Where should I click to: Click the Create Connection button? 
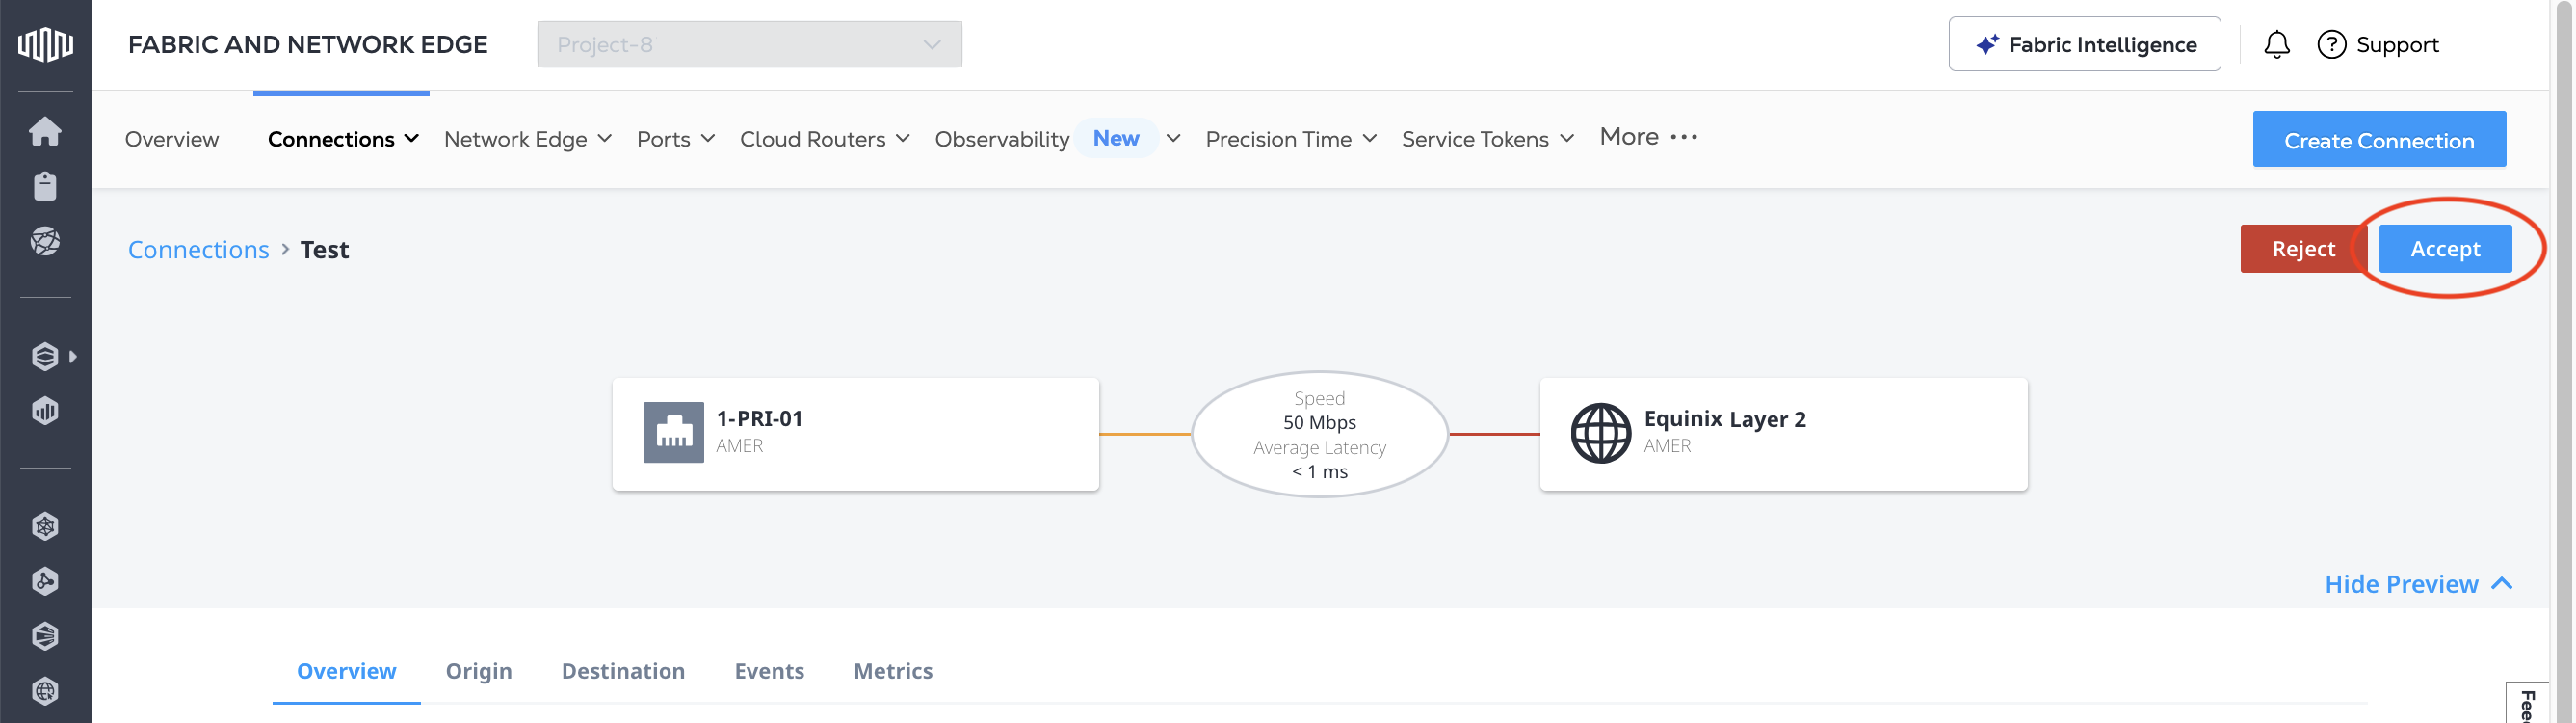coord(2378,140)
